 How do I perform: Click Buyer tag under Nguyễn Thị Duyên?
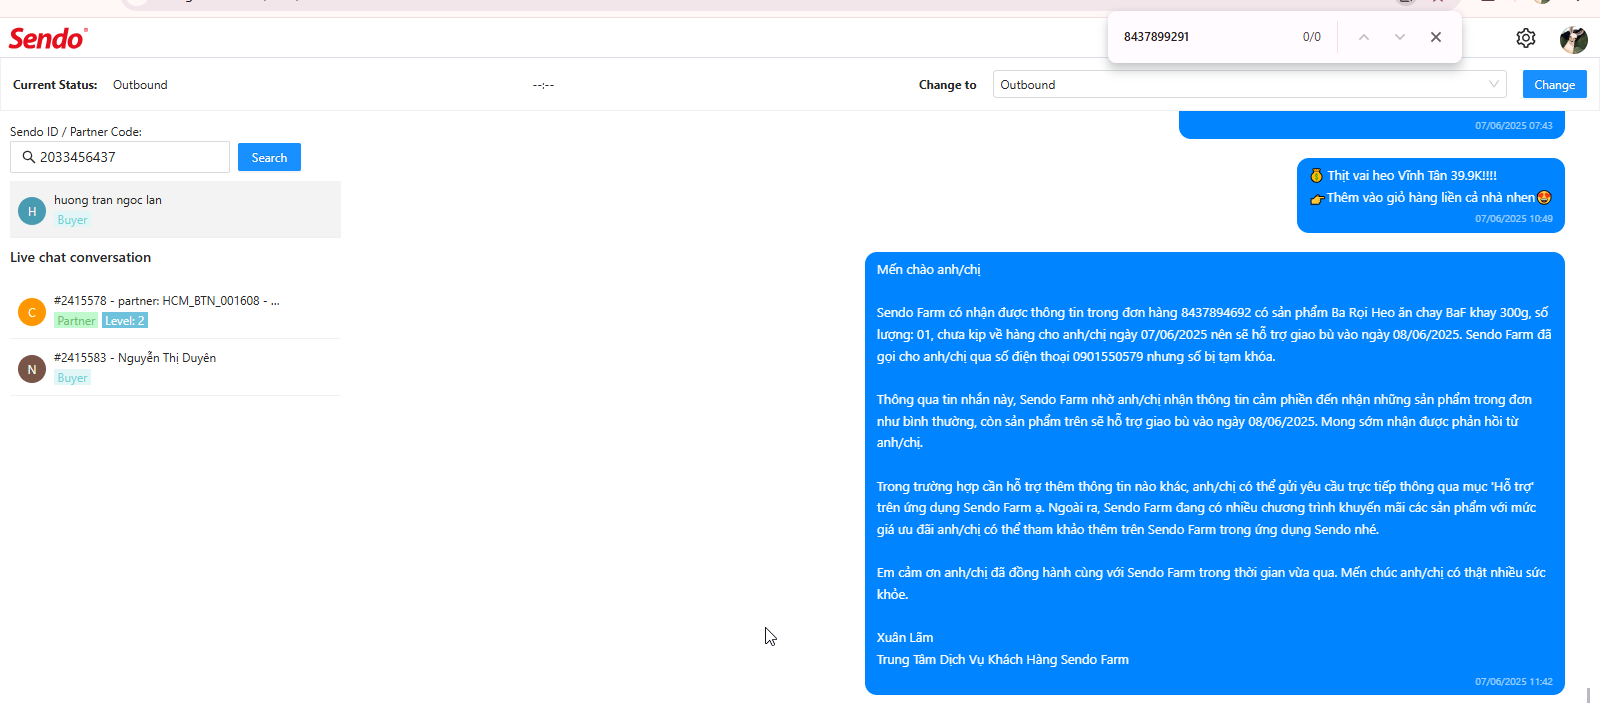coord(72,378)
